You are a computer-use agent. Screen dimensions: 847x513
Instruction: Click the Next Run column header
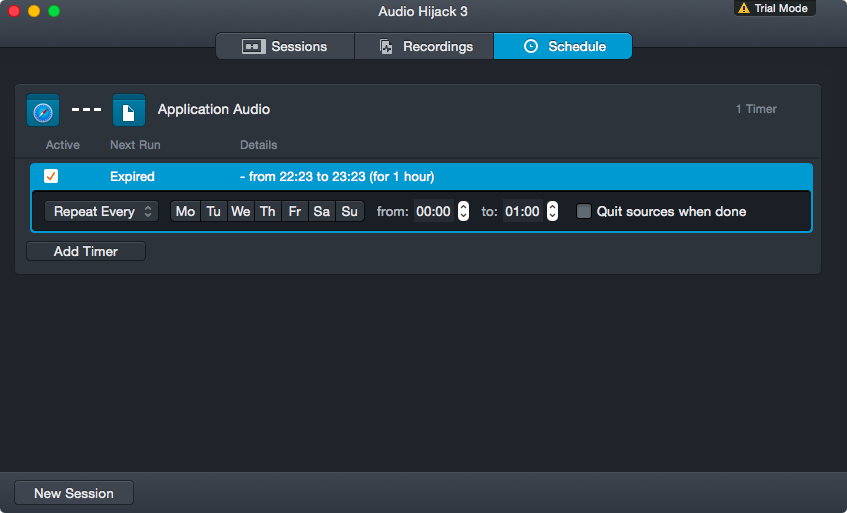pyautogui.click(x=135, y=145)
